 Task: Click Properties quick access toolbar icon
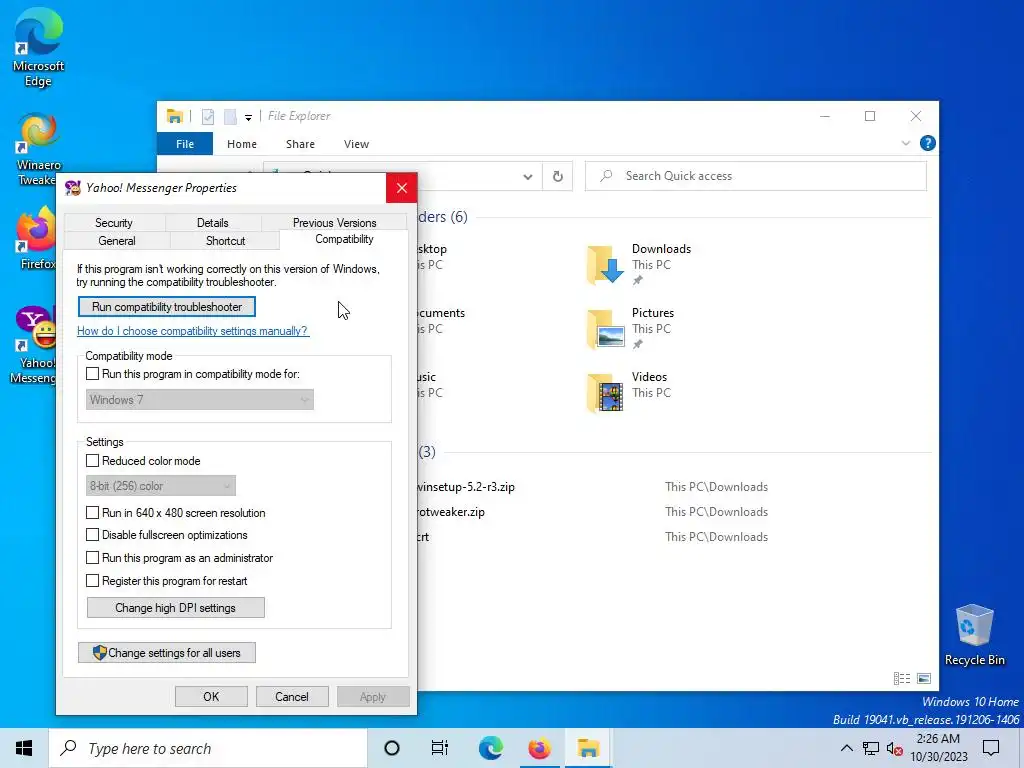tap(208, 116)
